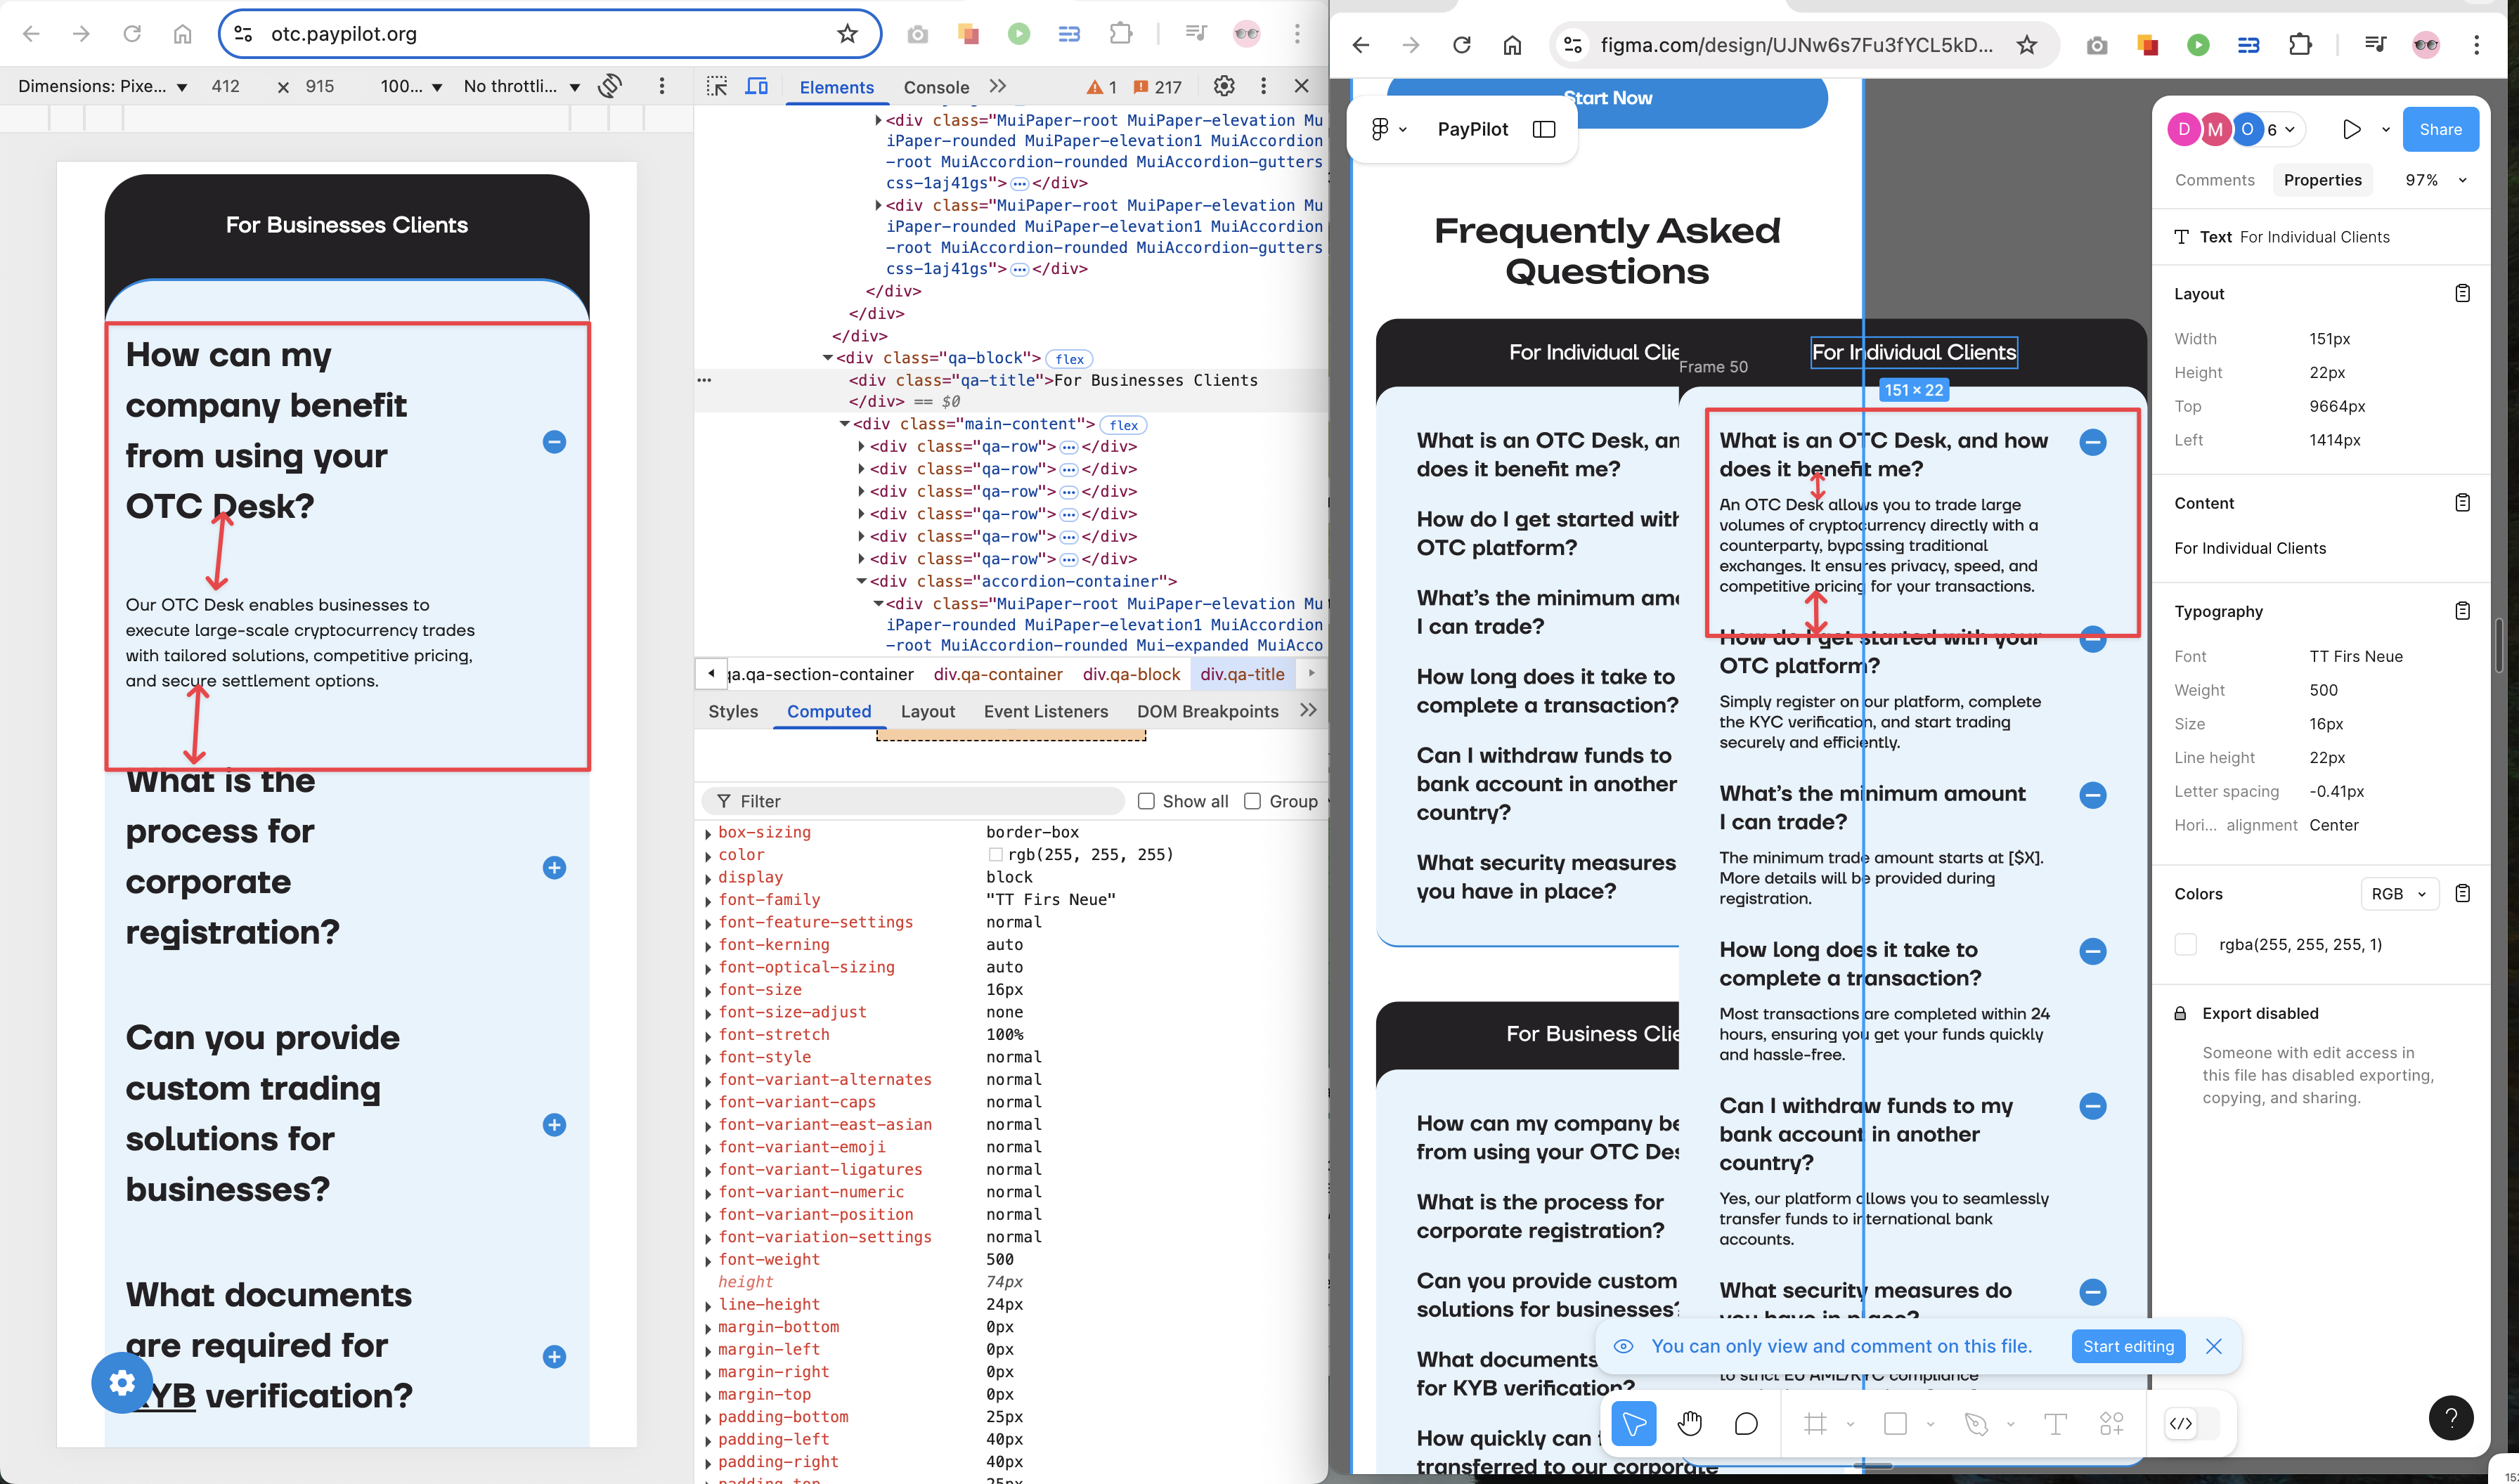Toggle Figma dev mode switch

(x=2191, y=1423)
